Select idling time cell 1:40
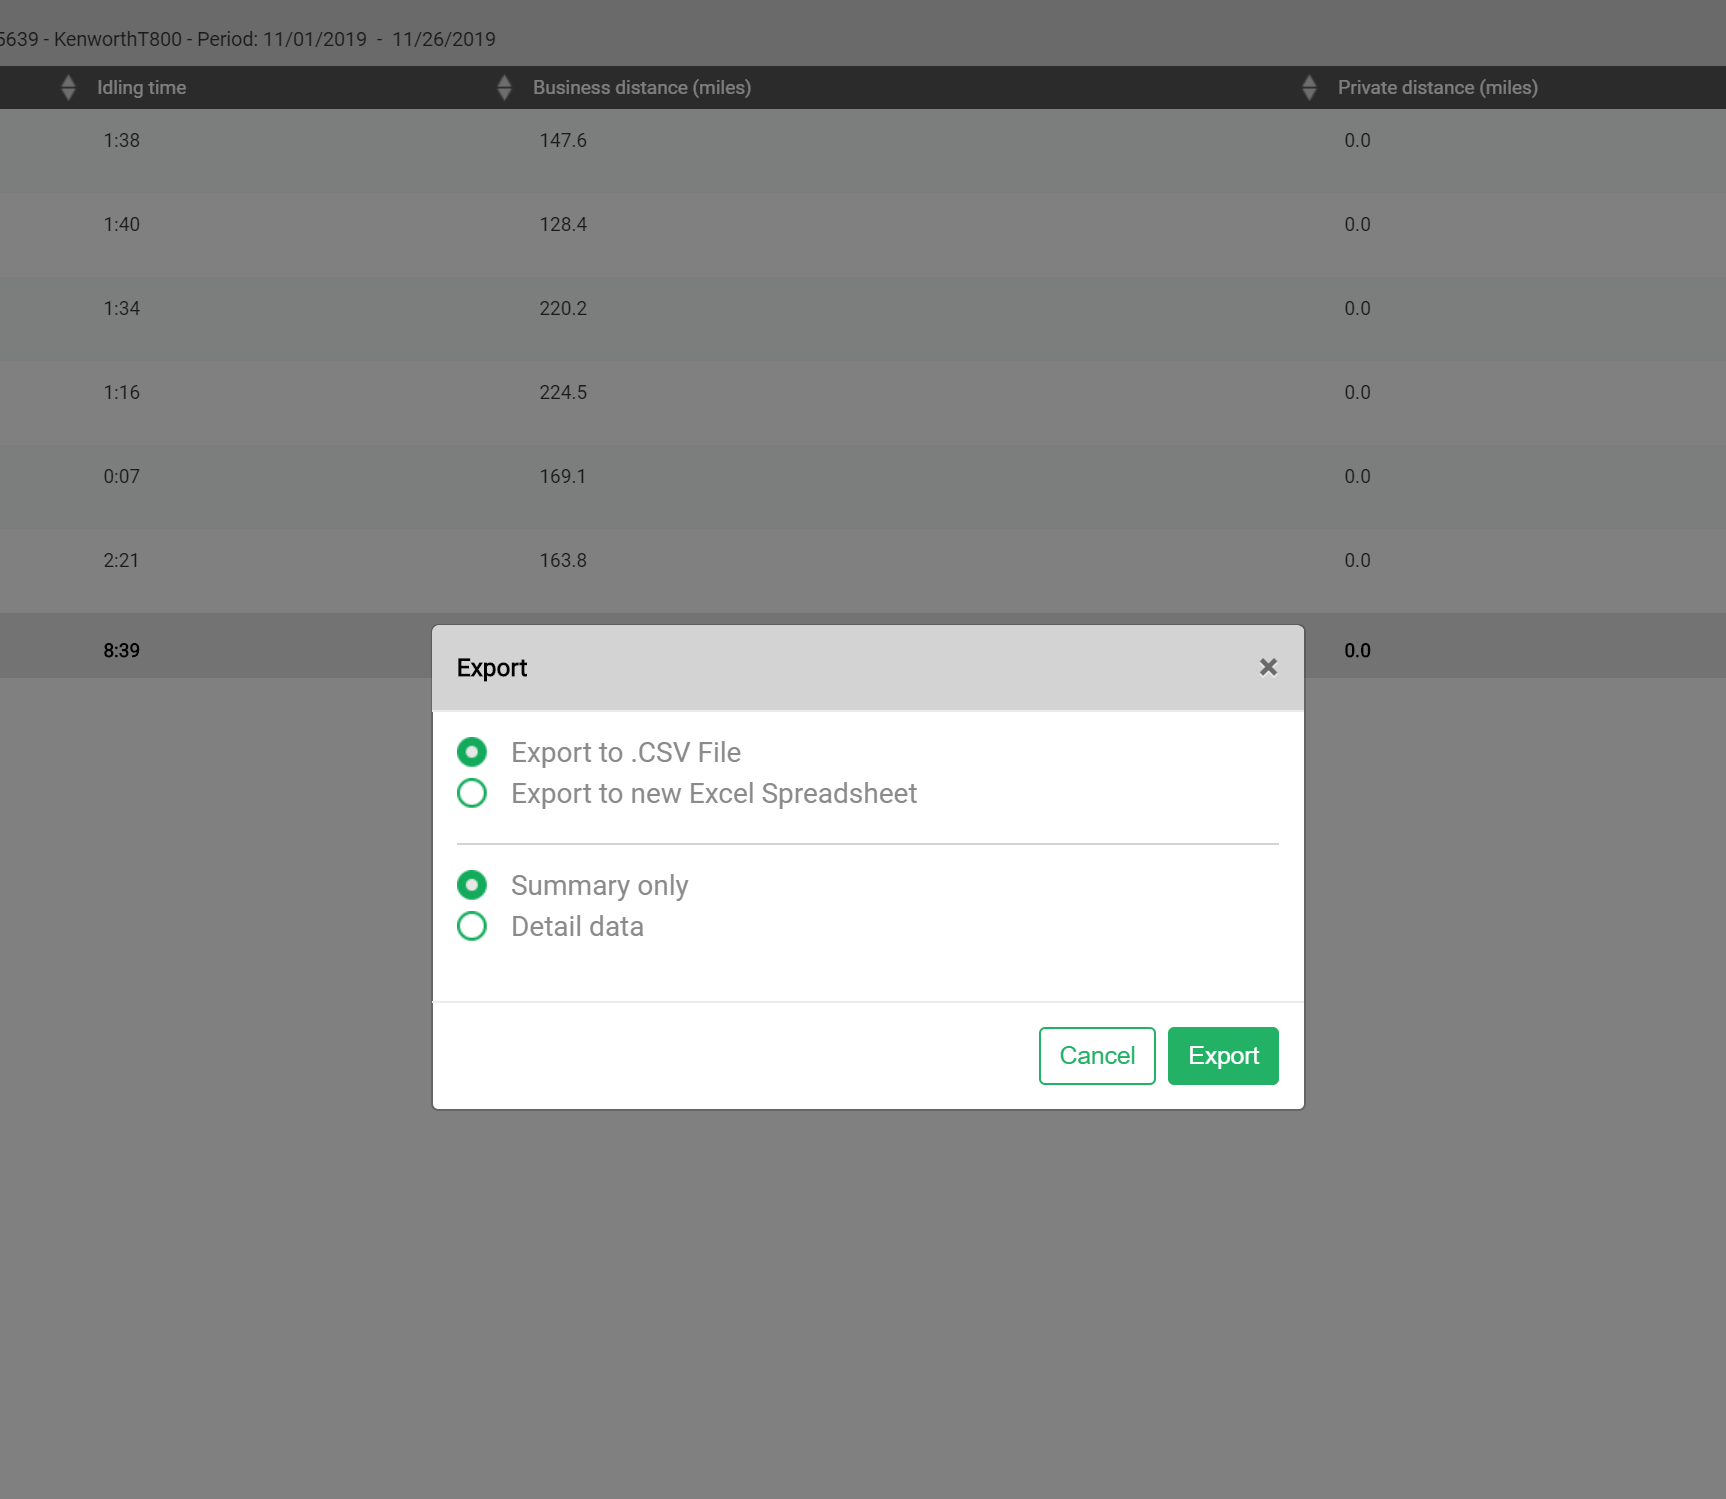This screenshot has width=1726, height=1499. (x=121, y=225)
